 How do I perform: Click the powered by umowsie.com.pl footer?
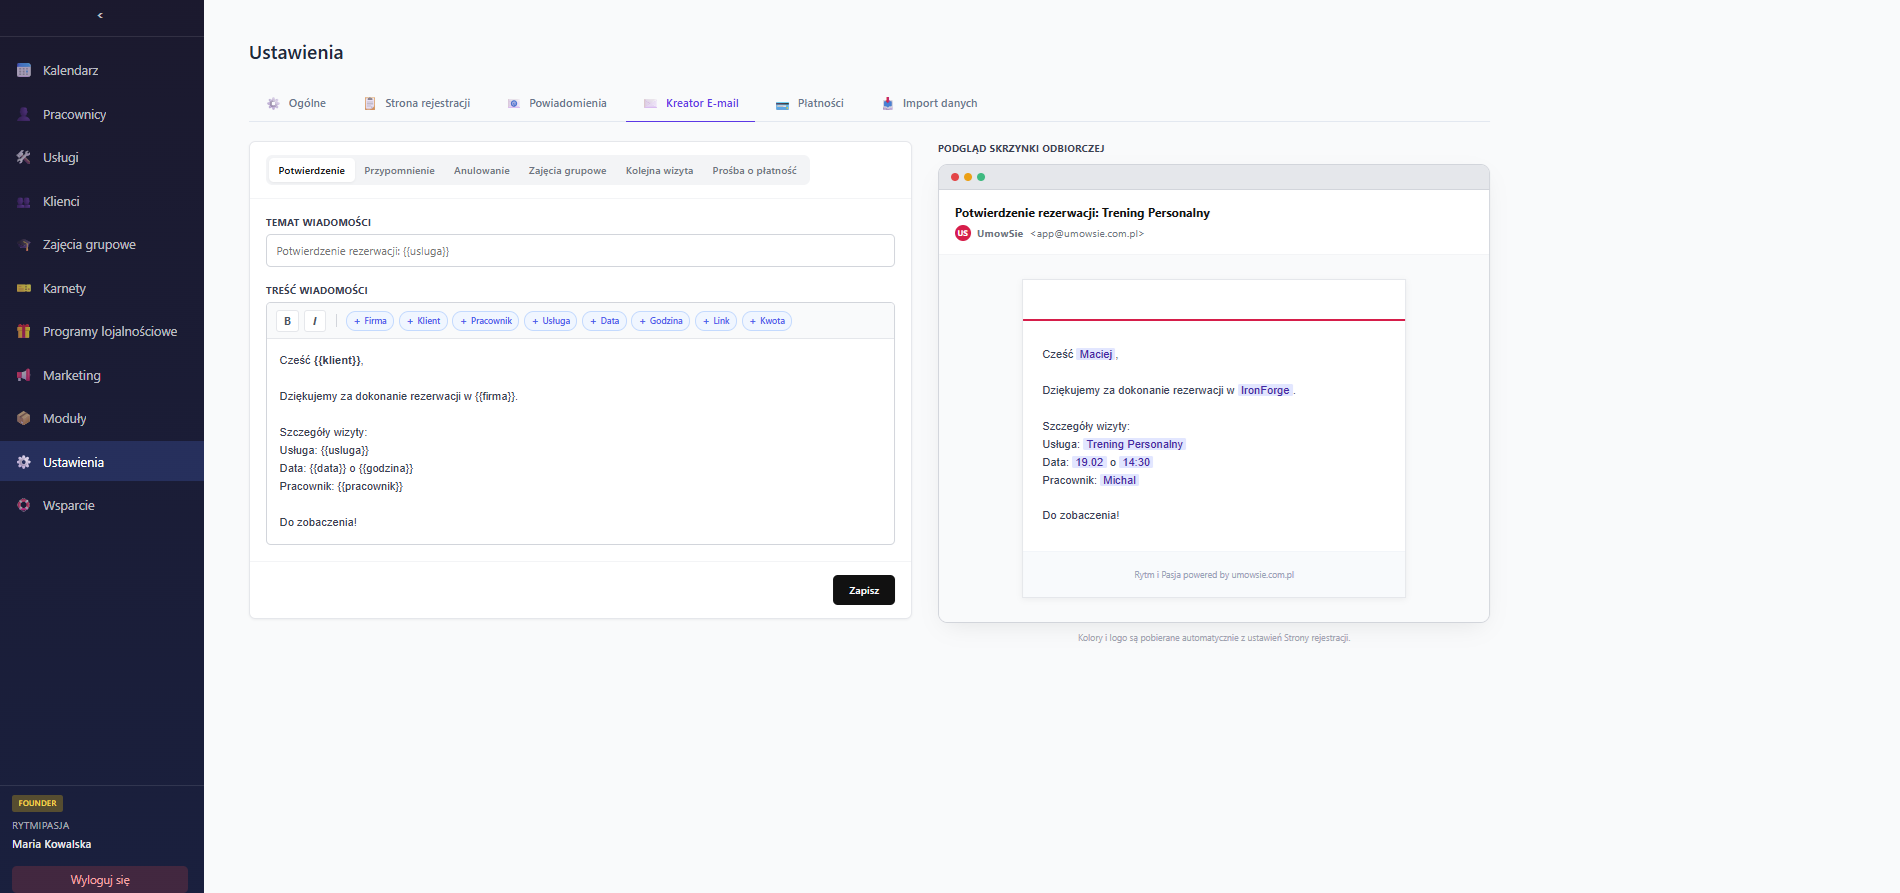[x=1214, y=575]
